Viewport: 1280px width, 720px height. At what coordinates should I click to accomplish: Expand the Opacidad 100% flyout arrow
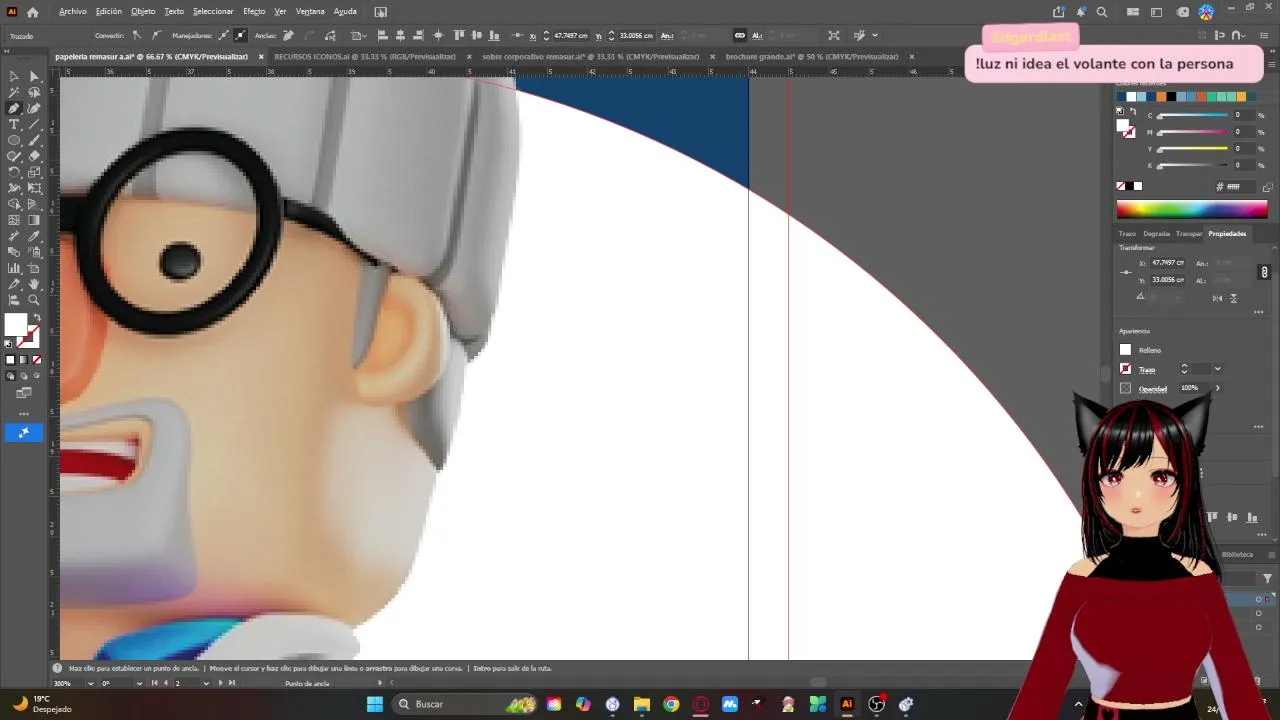coord(1217,388)
